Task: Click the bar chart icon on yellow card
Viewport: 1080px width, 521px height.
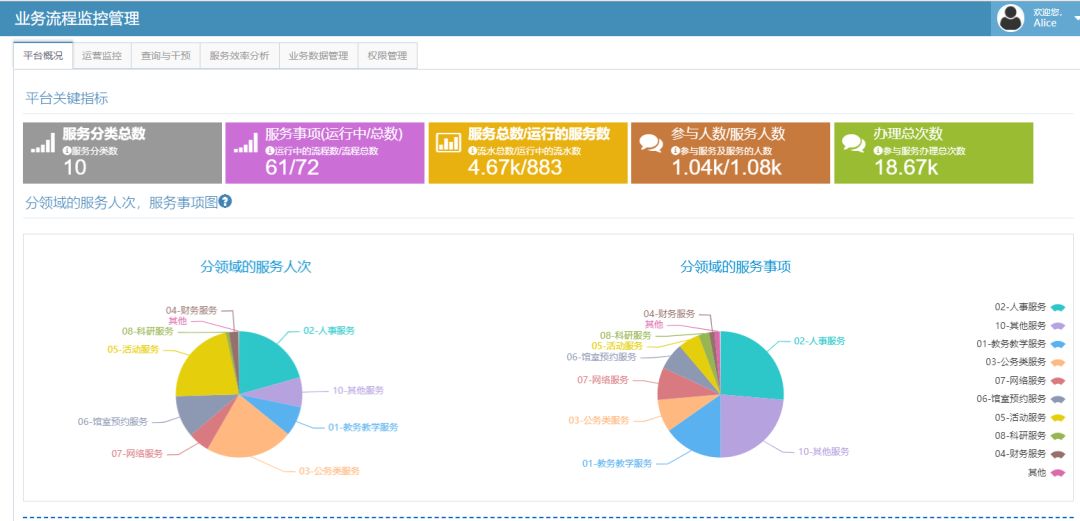Action: pyautogui.click(x=448, y=142)
